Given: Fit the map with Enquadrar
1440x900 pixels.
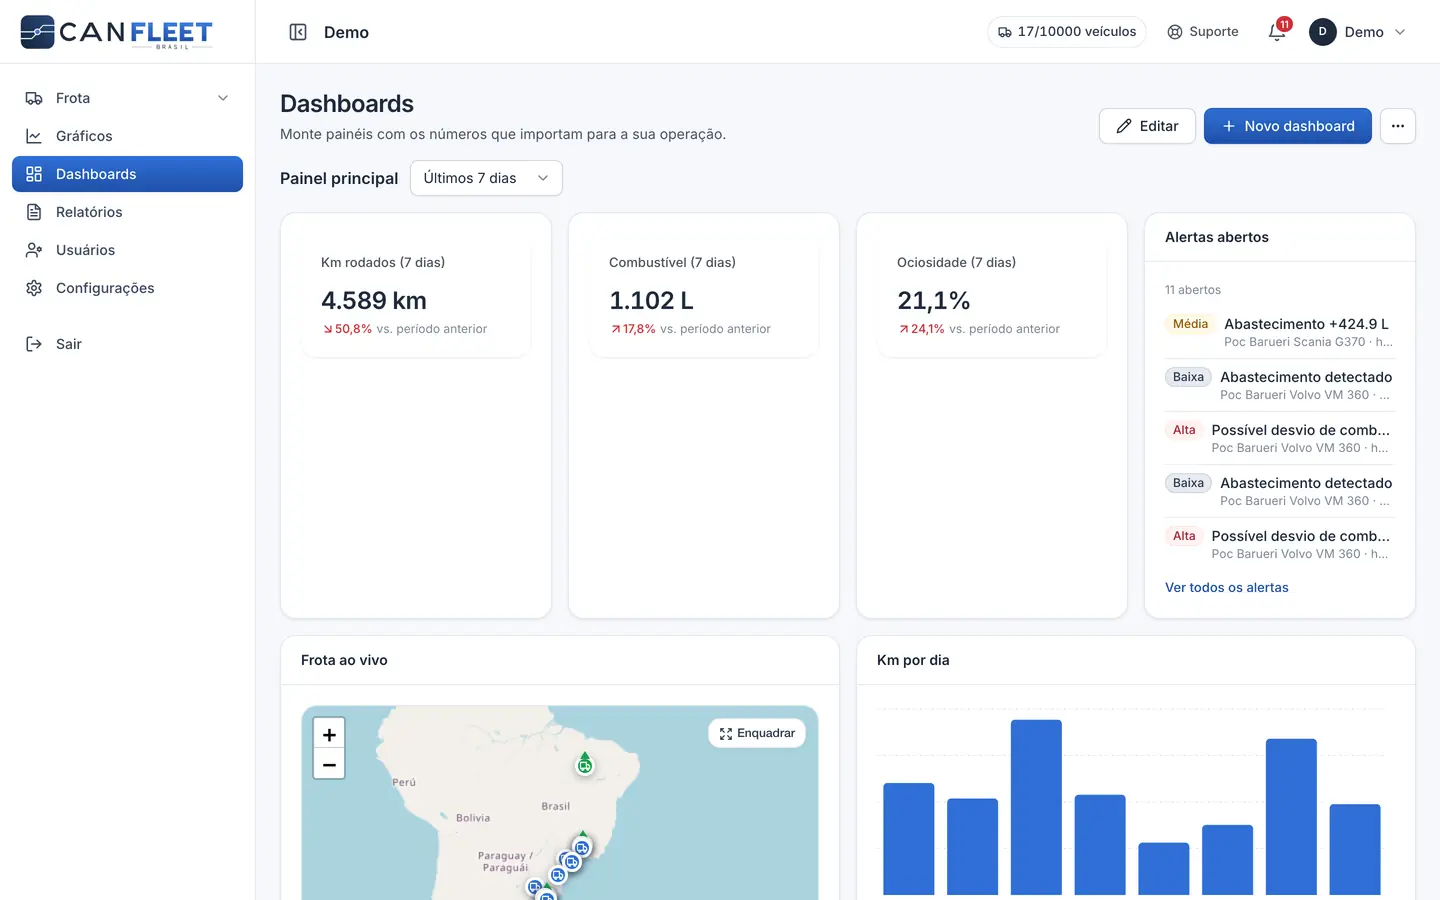Looking at the screenshot, I should coord(757,733).
